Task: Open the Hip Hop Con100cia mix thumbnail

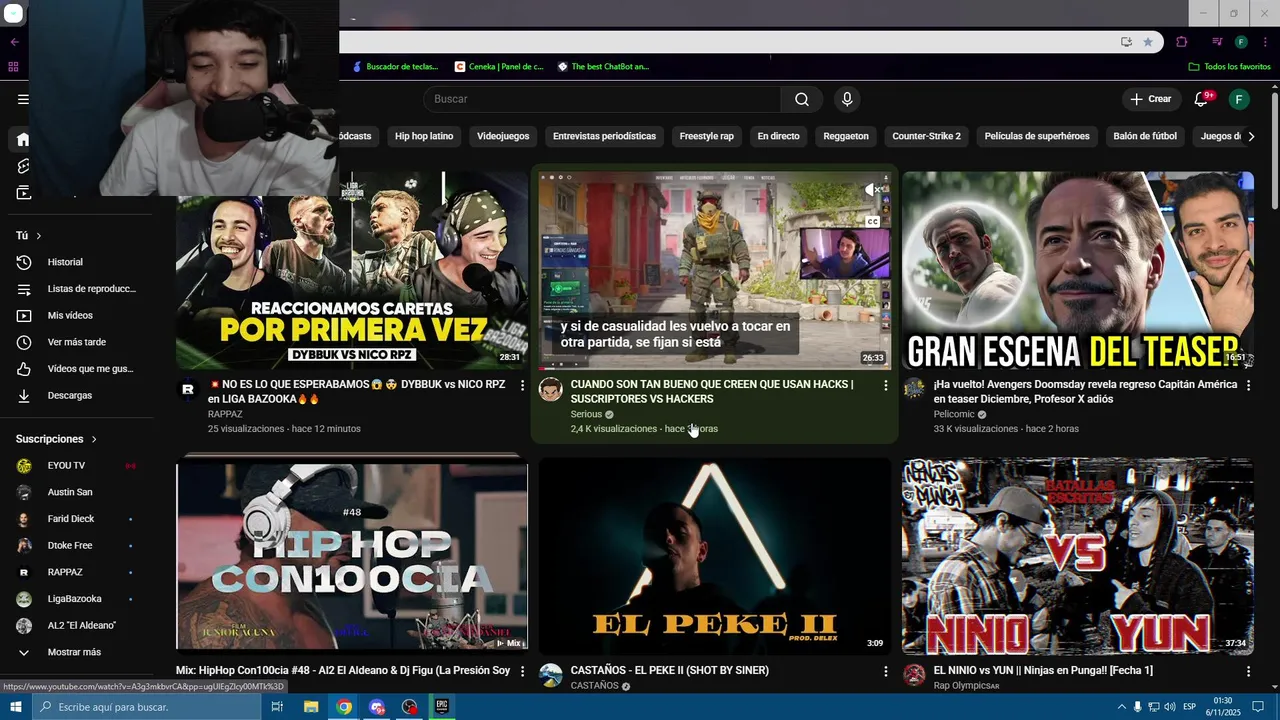Action: click(352, 556)
